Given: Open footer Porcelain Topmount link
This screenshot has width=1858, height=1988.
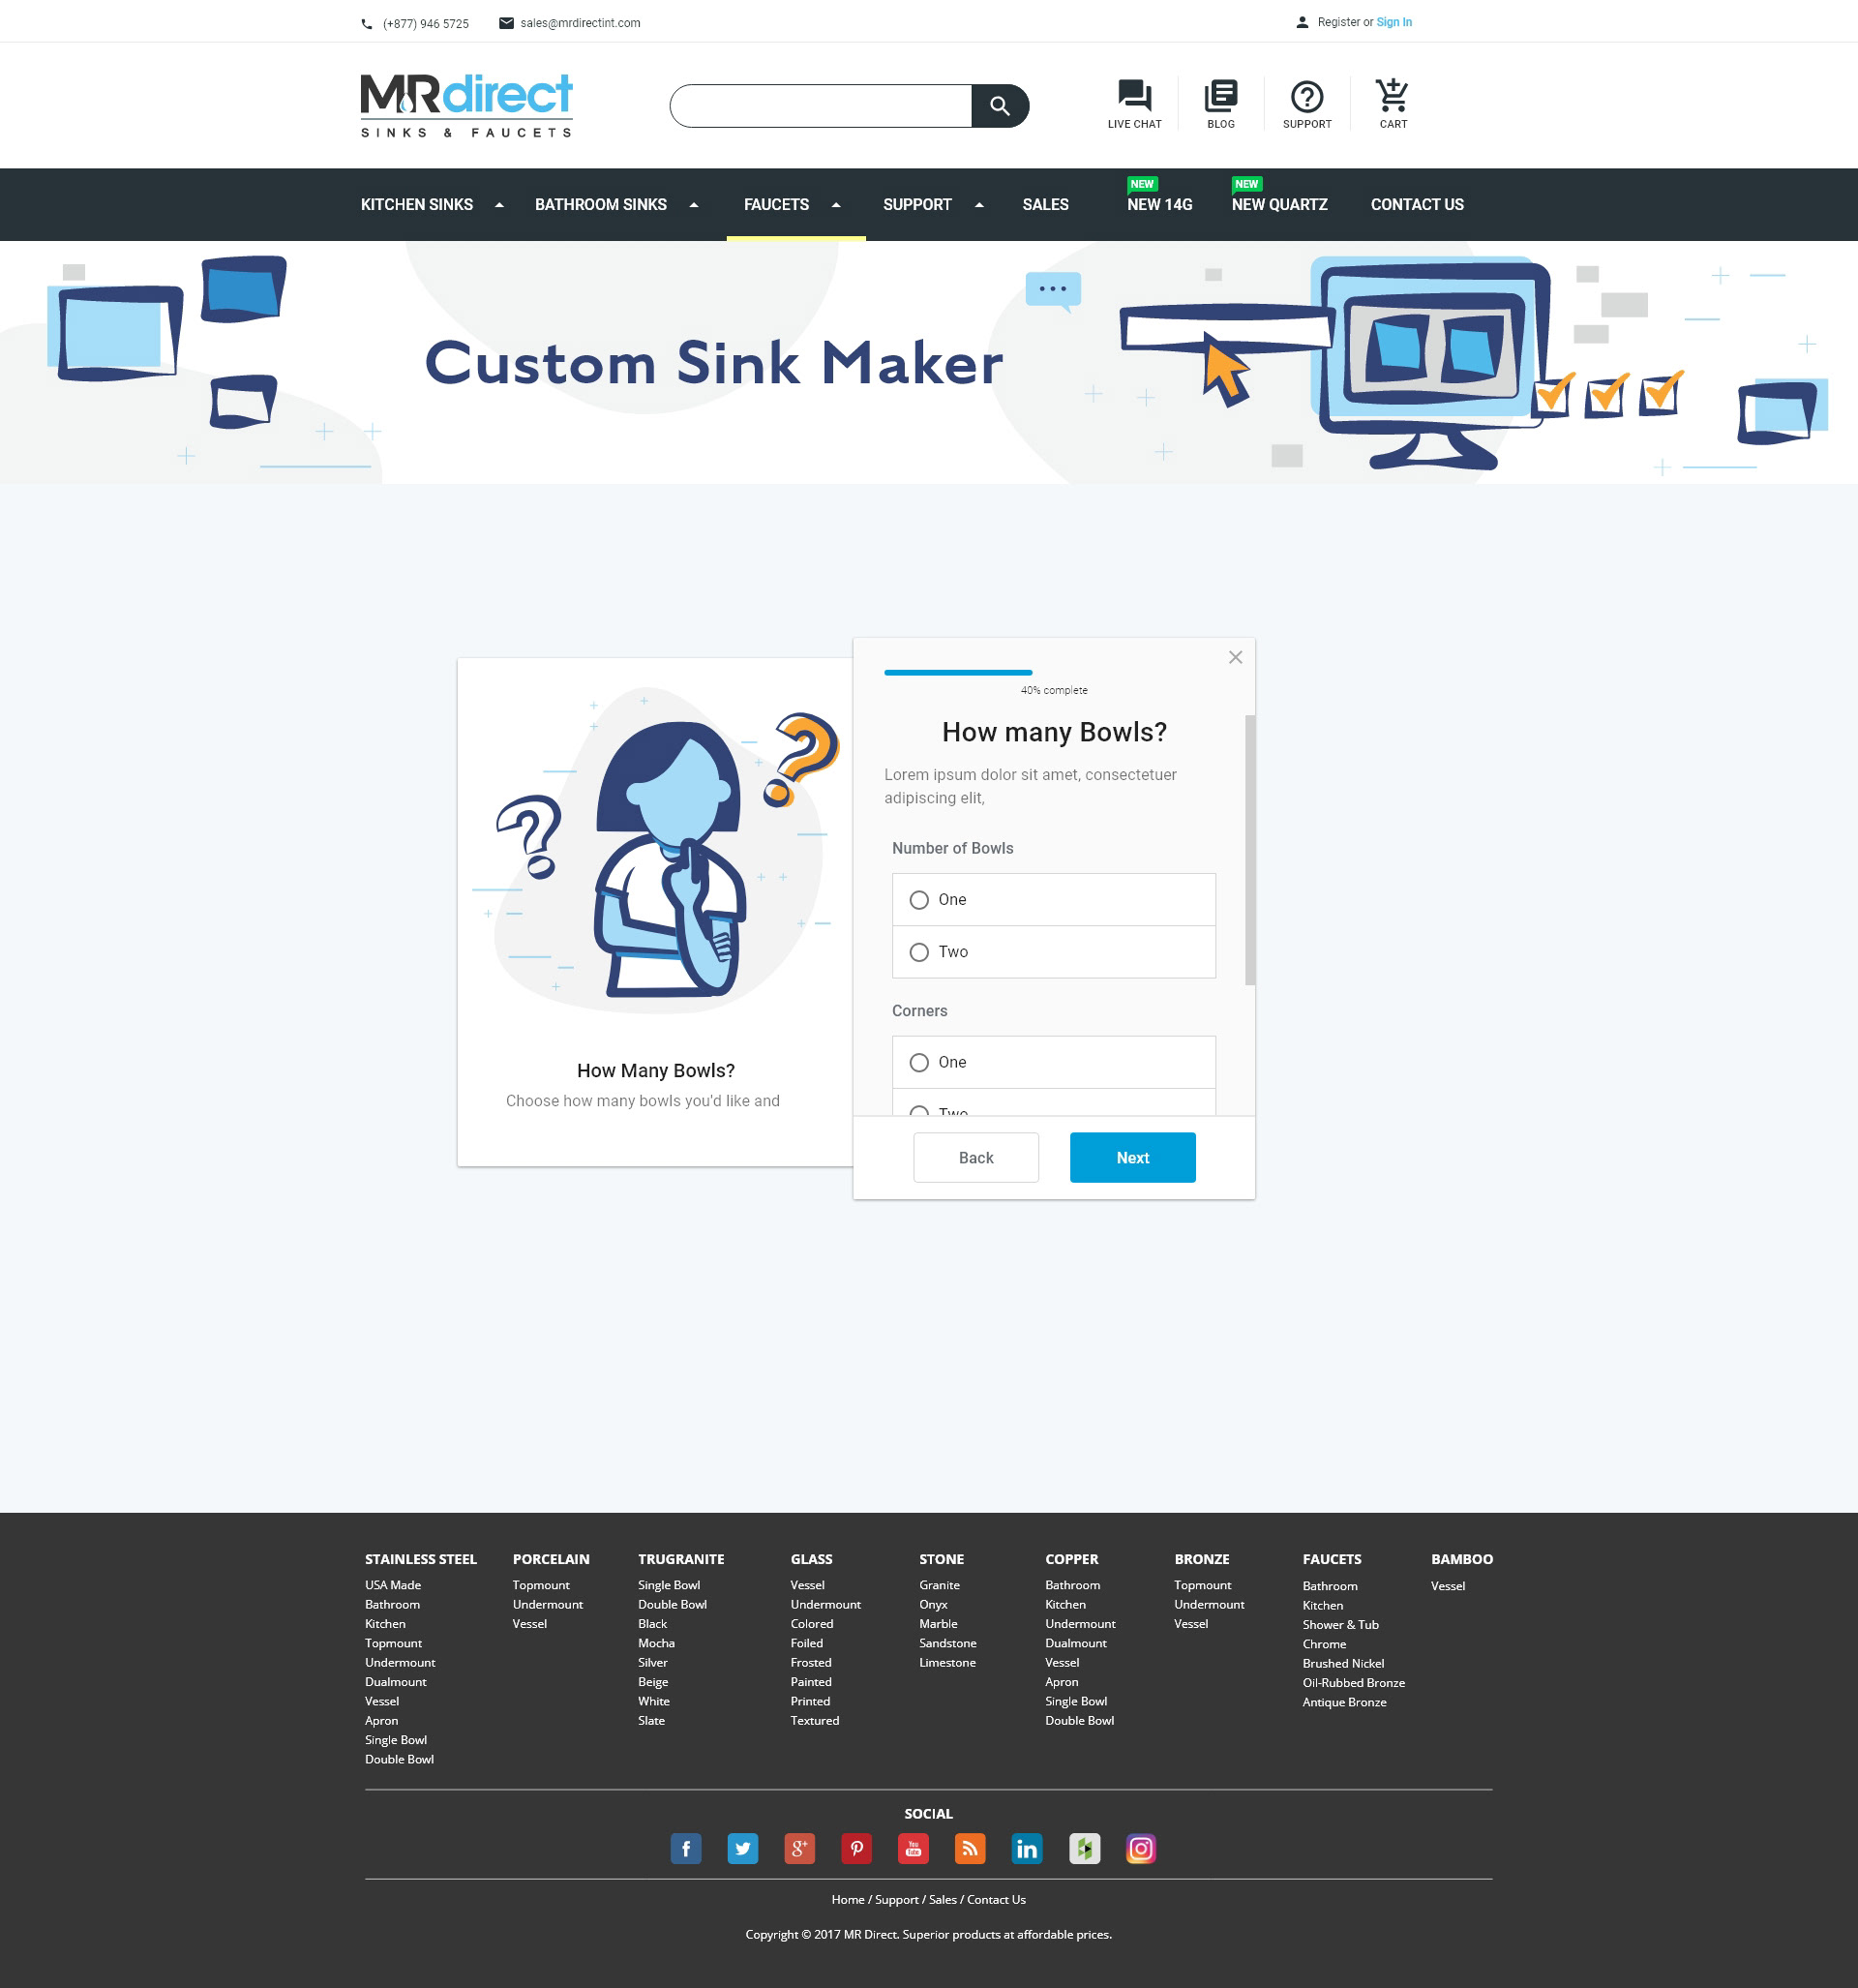Looking at the screenshot, I should (541, 1585).
